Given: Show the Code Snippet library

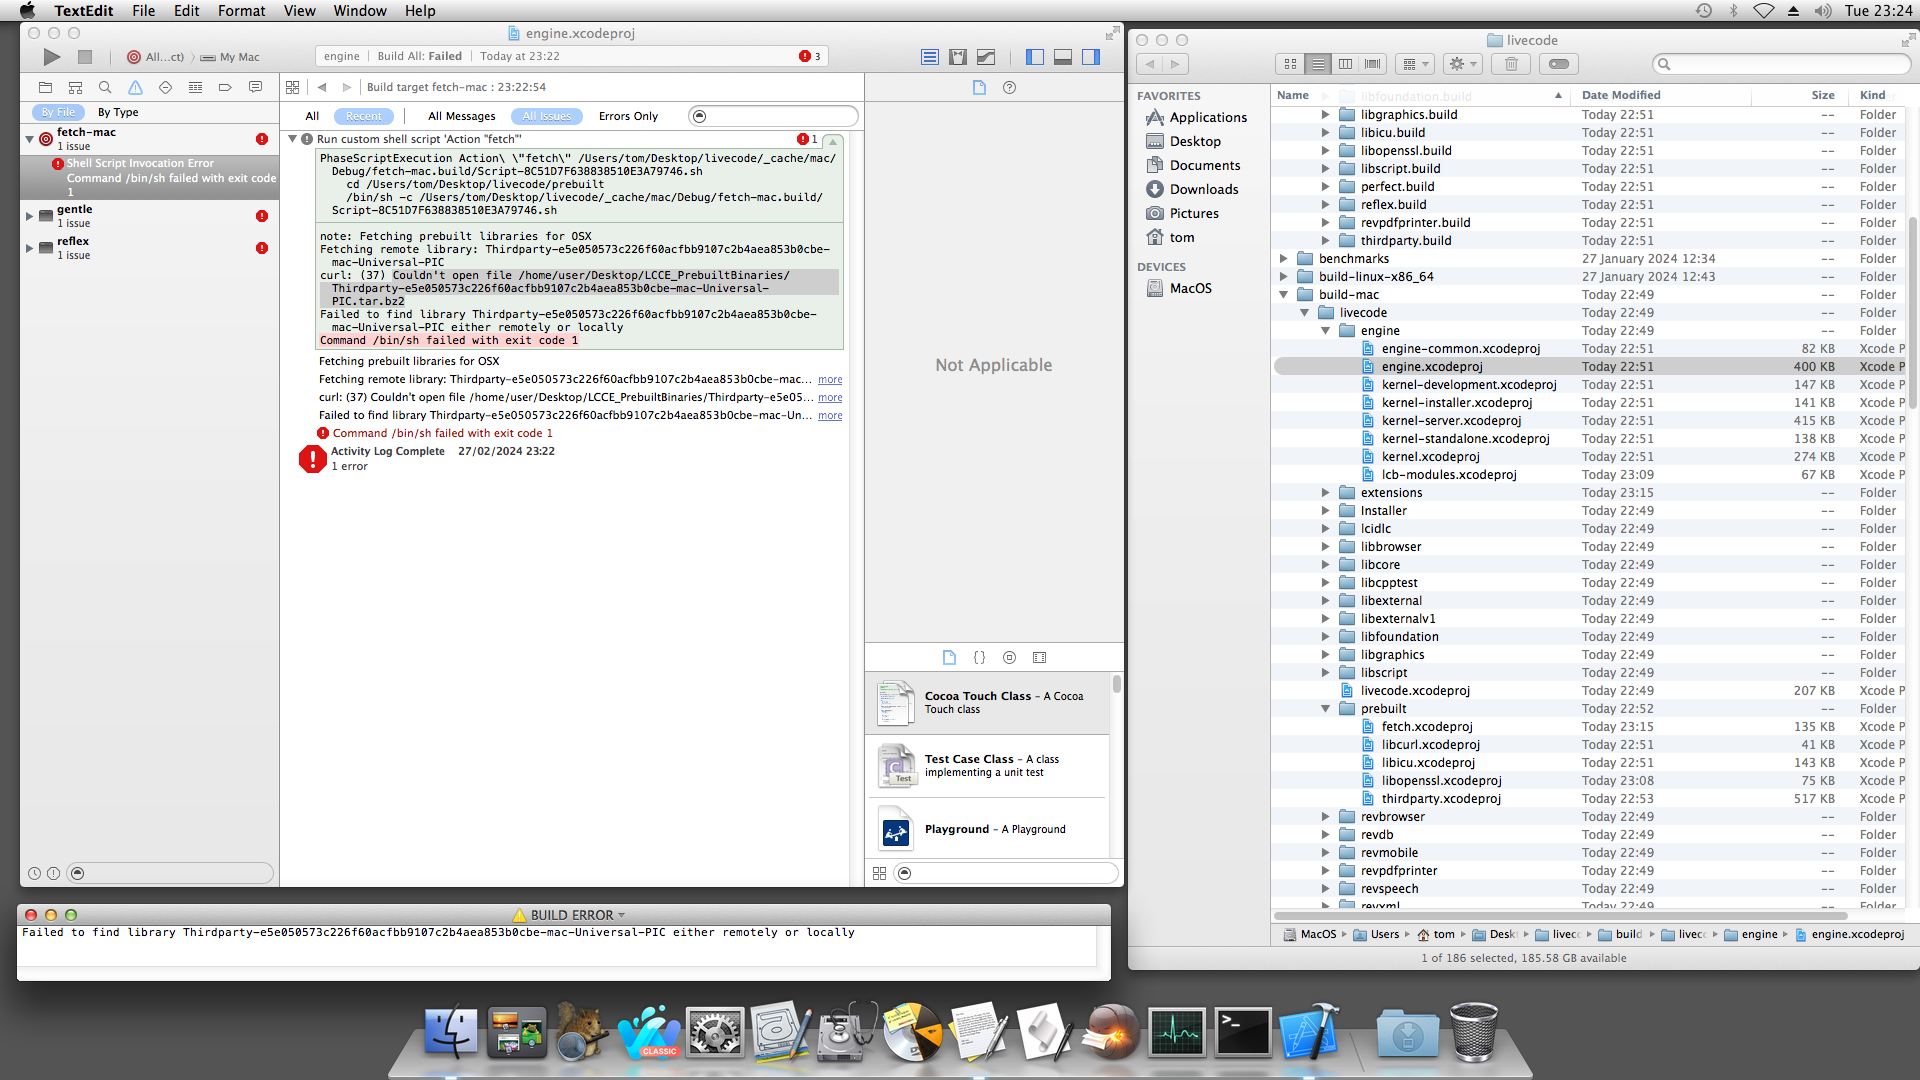Looking at the screenshot, I should (x=979, y=657).
